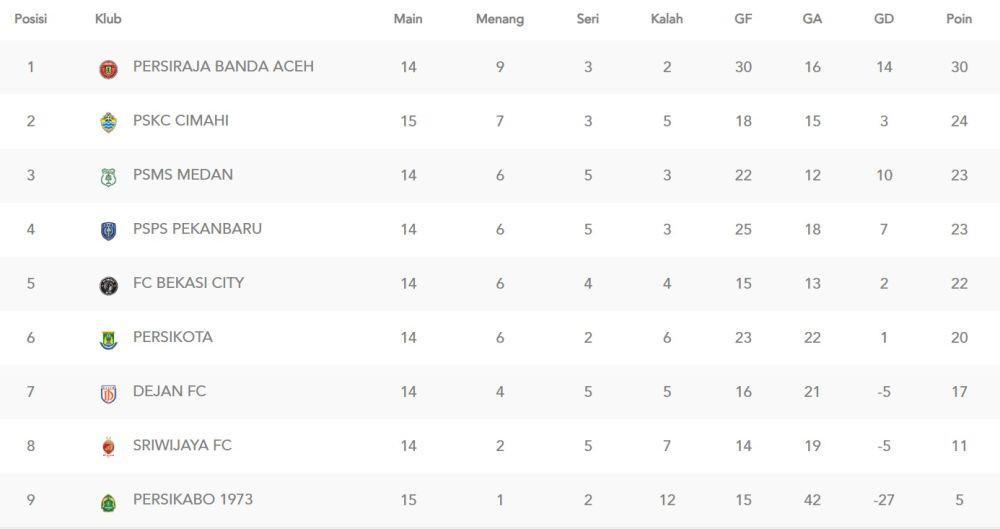Click the PERSIKABO 1973 club name
Screen dimensions: 1000x529
coord(193,500)
